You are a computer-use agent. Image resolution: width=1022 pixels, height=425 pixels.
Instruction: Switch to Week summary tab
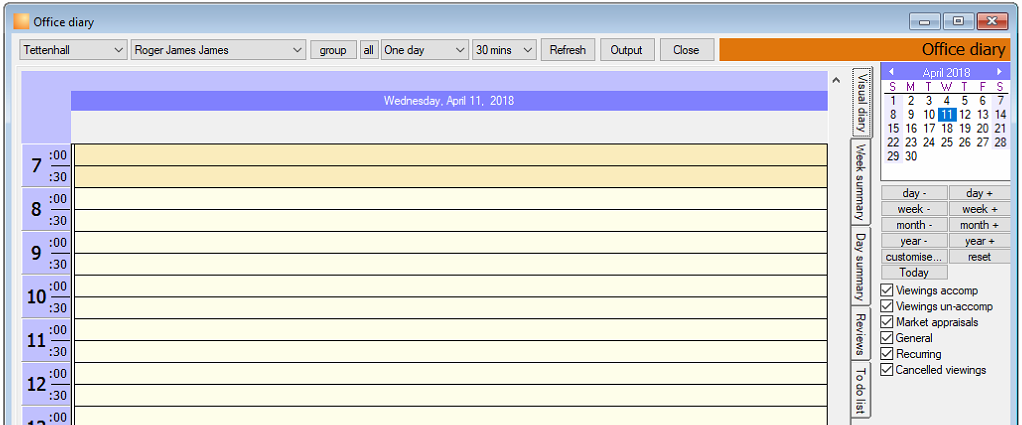[861, 182]
